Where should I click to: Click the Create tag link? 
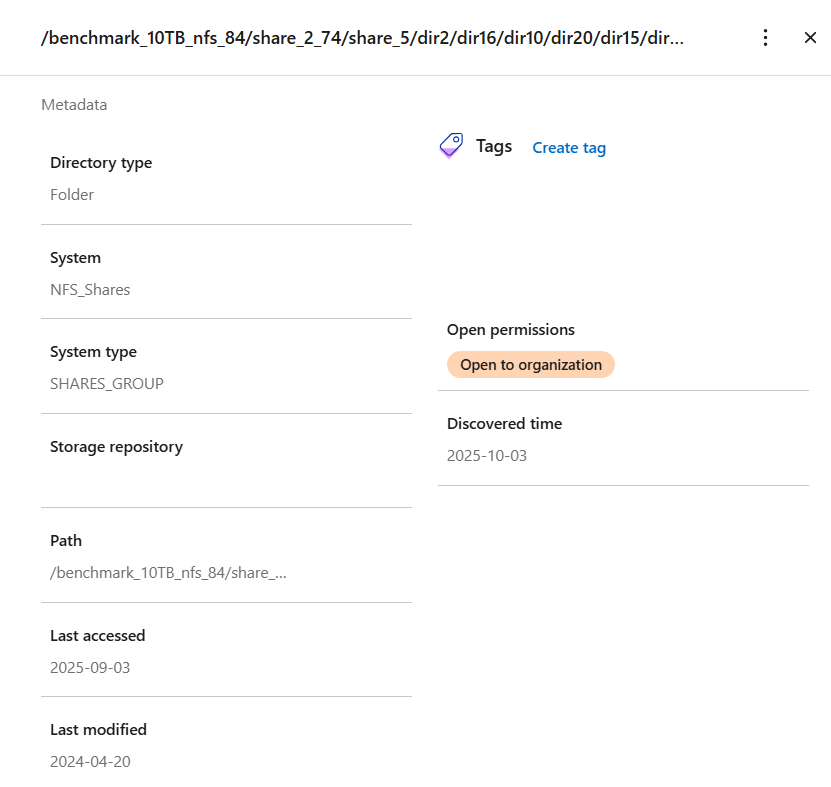click(568, 148)
